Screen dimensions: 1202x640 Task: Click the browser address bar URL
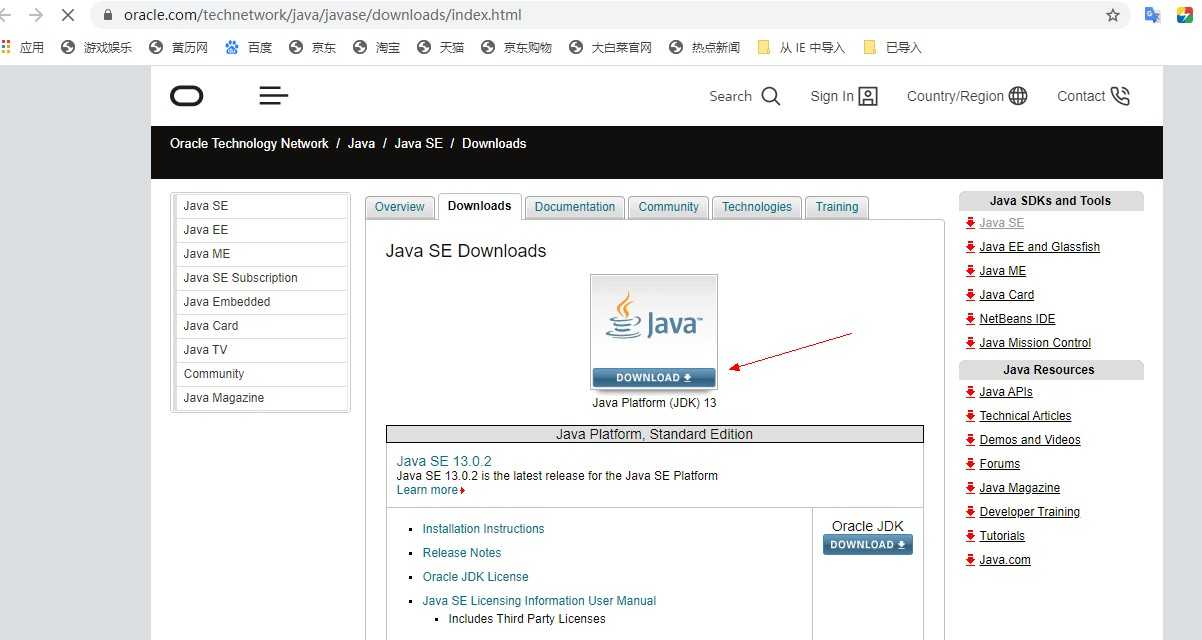(x=322, y=15)
